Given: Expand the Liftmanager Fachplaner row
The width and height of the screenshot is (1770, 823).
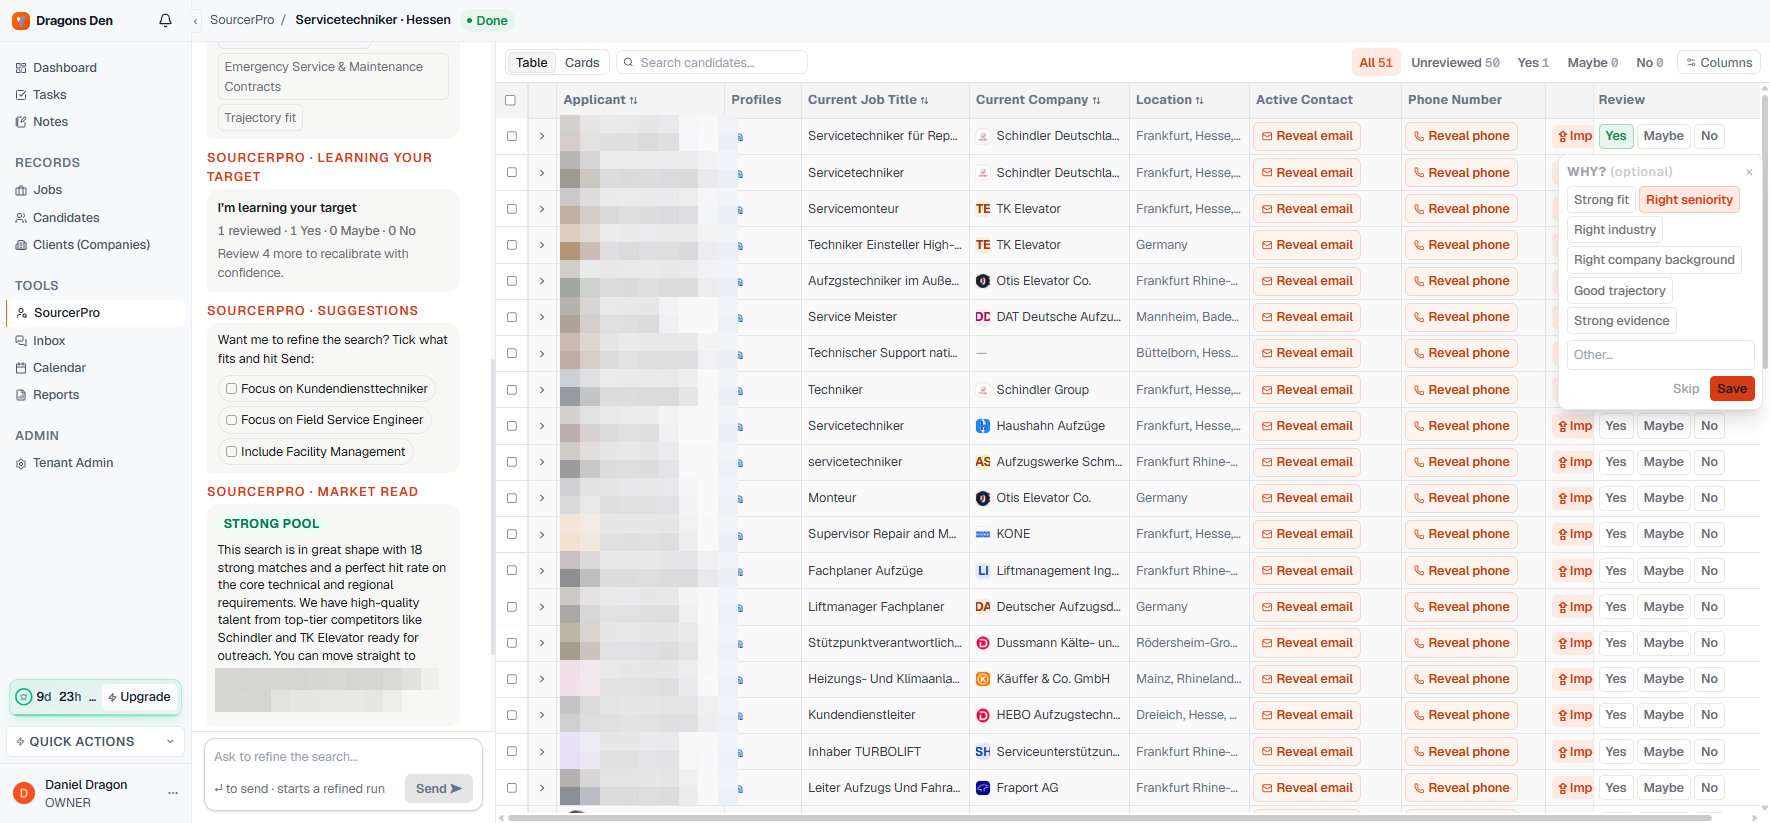Looking at the screenshot, I should coord(542,607).
